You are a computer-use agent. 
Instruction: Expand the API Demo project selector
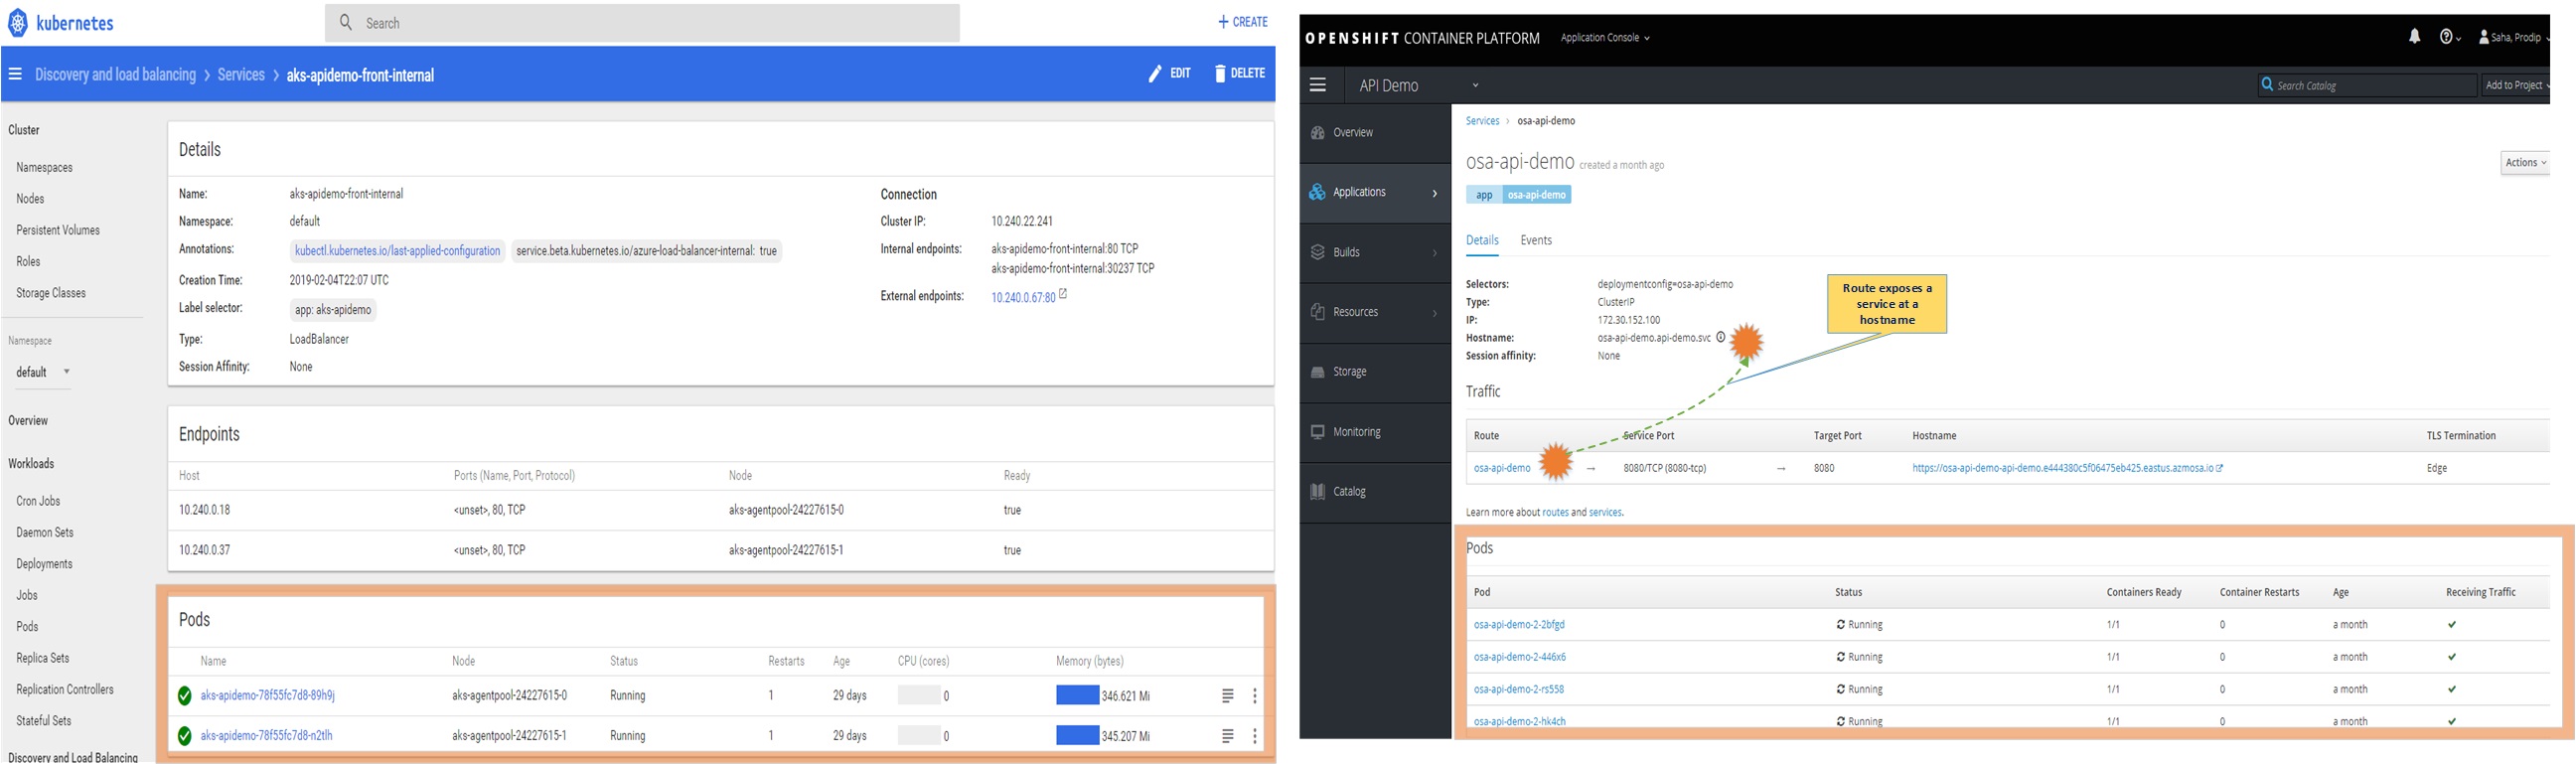point(1474,86)
